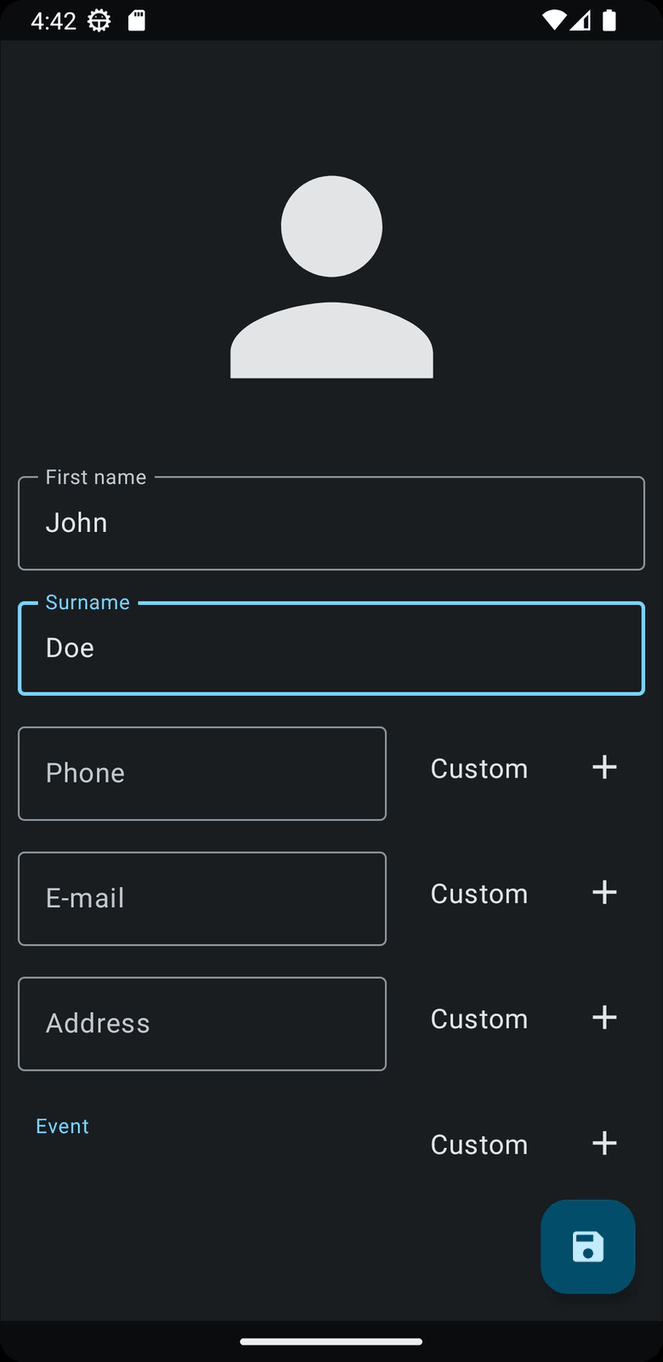663x1362 pixels.
Task: Open the Custom label selector for E-mail
Action: tap(479, 893)
